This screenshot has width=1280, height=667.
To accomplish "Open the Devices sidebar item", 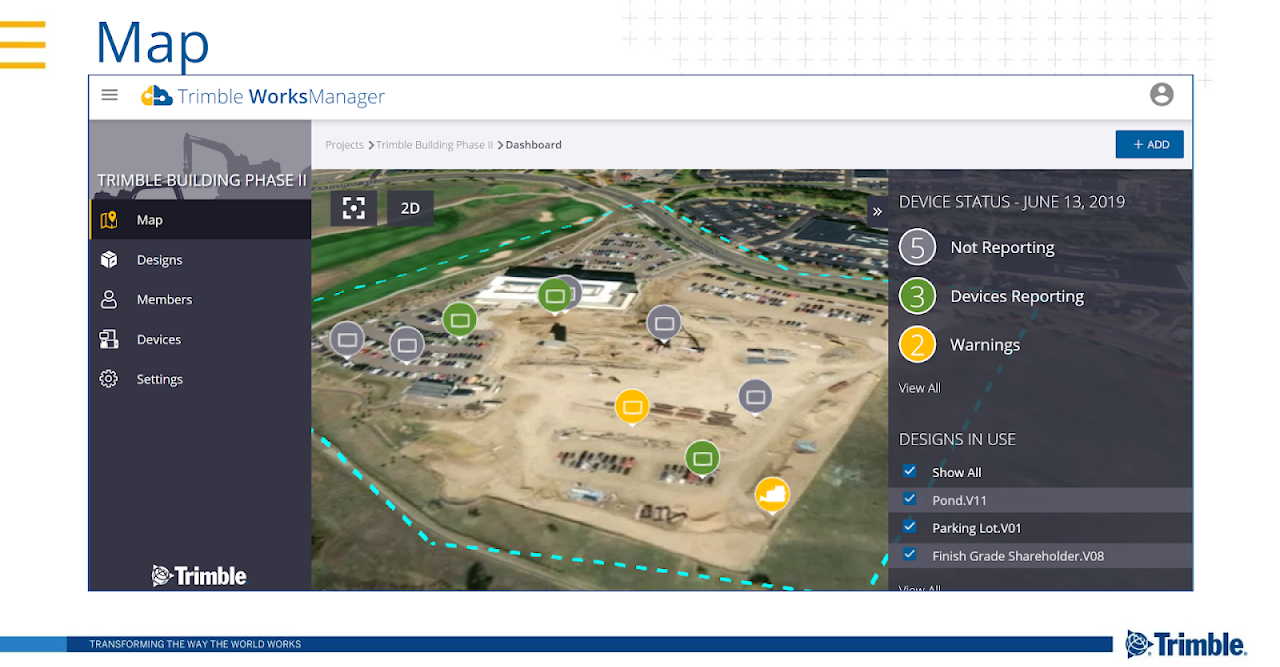I will pyautogui.click(x=200, y=339).
